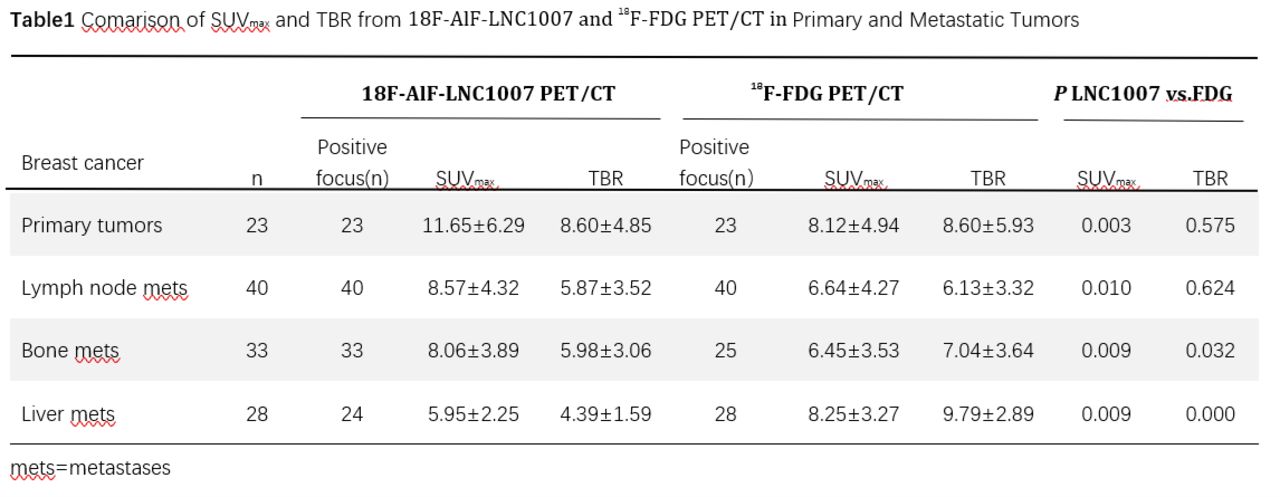Viewport: 1280px width, 497px height.
Task: Click the misspelled word Comarison in title
Action: point(133,20)
